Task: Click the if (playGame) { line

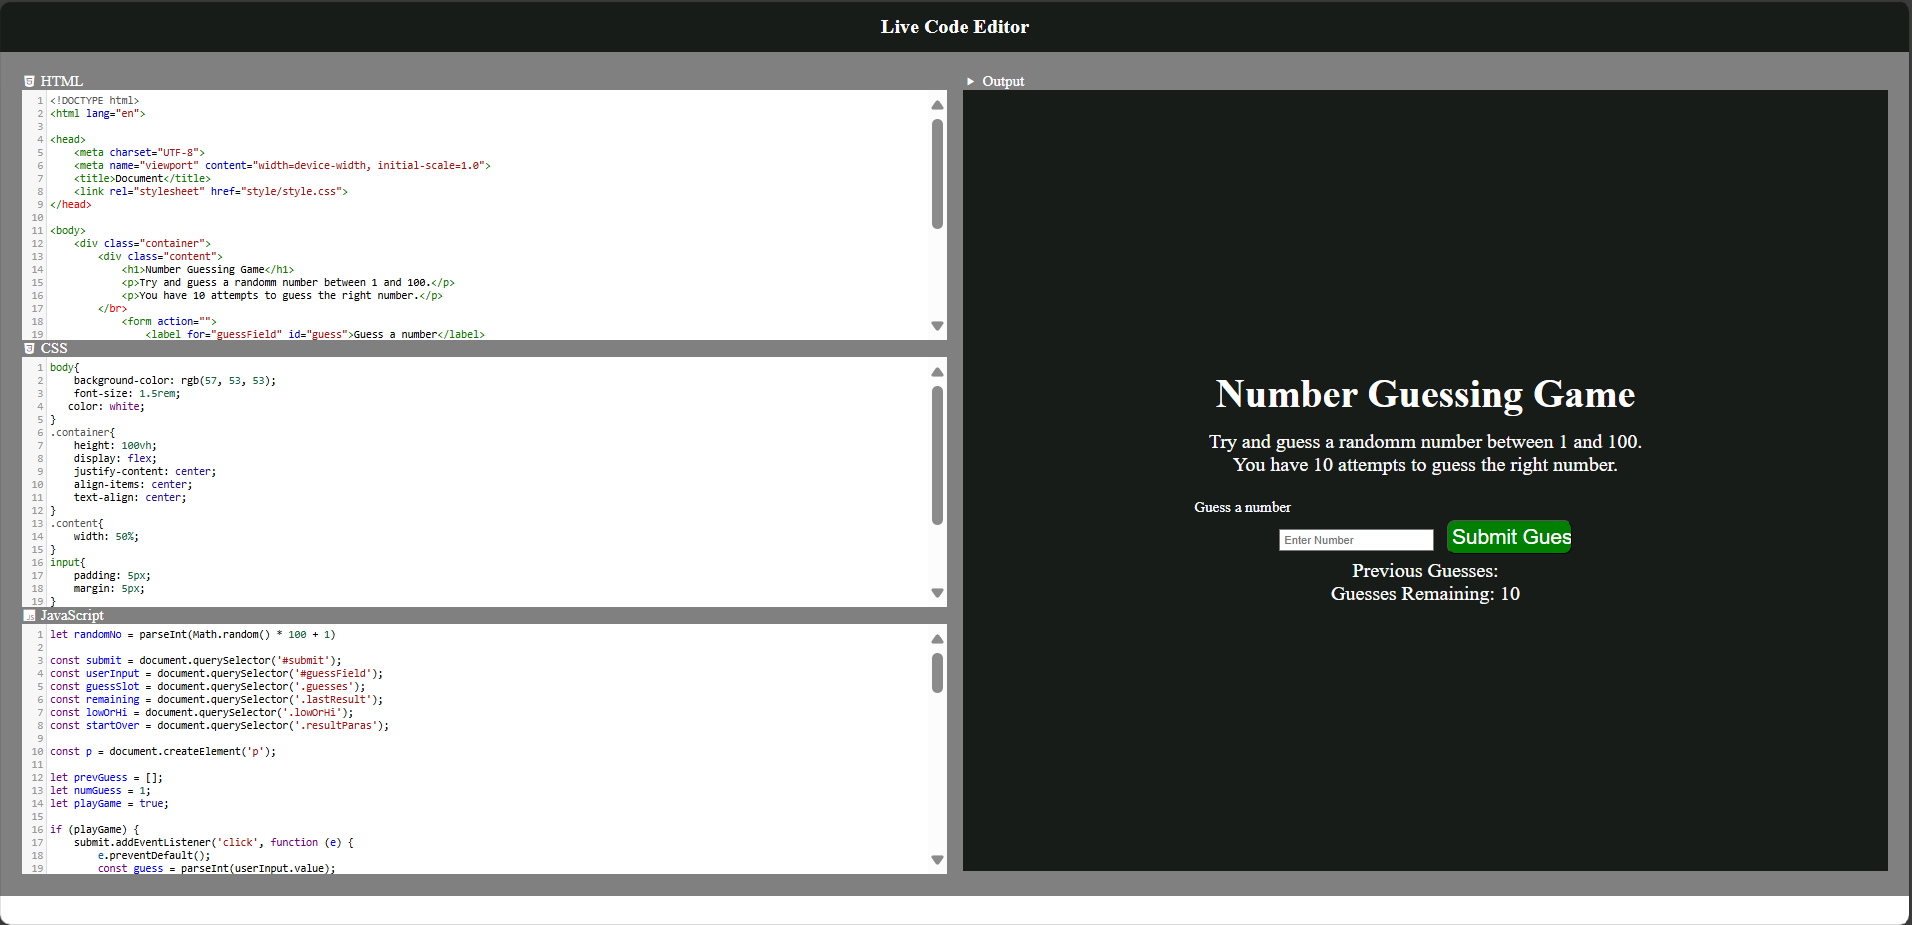Action: point(94,830)
